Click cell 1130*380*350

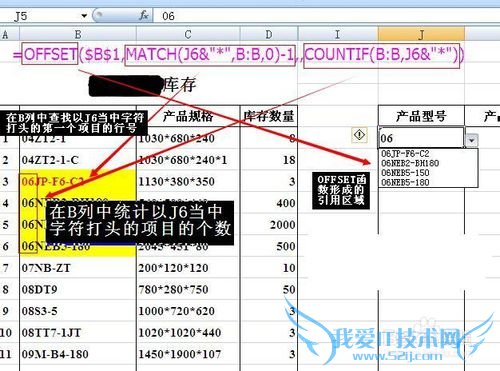click(x=188, y=182)
